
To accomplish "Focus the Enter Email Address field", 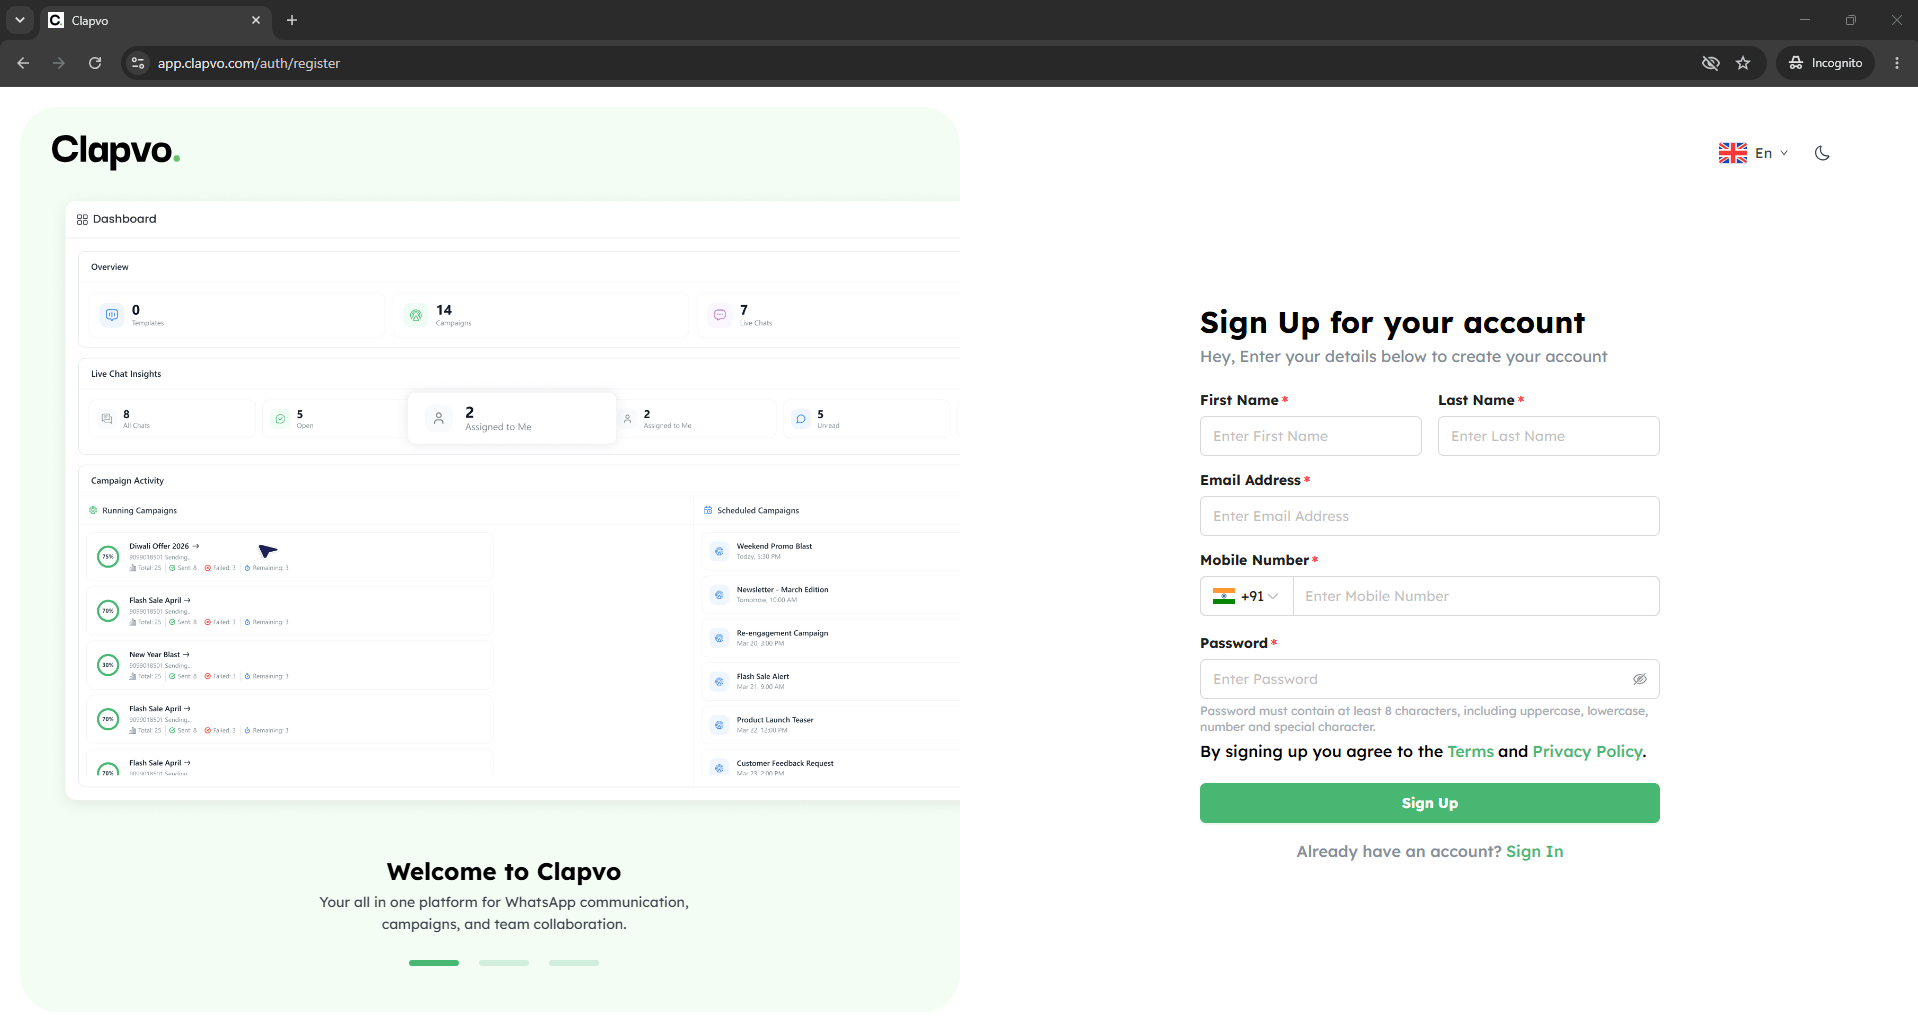I will 1429,516.
